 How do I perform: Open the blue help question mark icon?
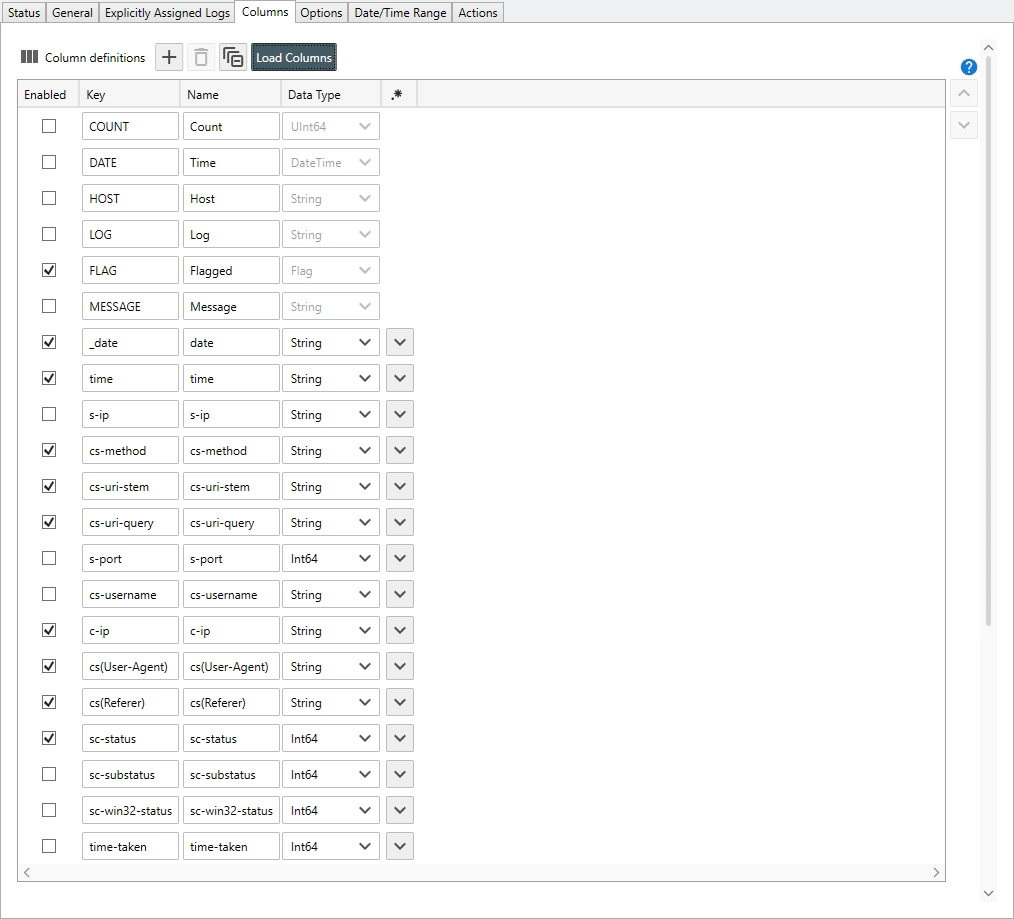[968, 67]
